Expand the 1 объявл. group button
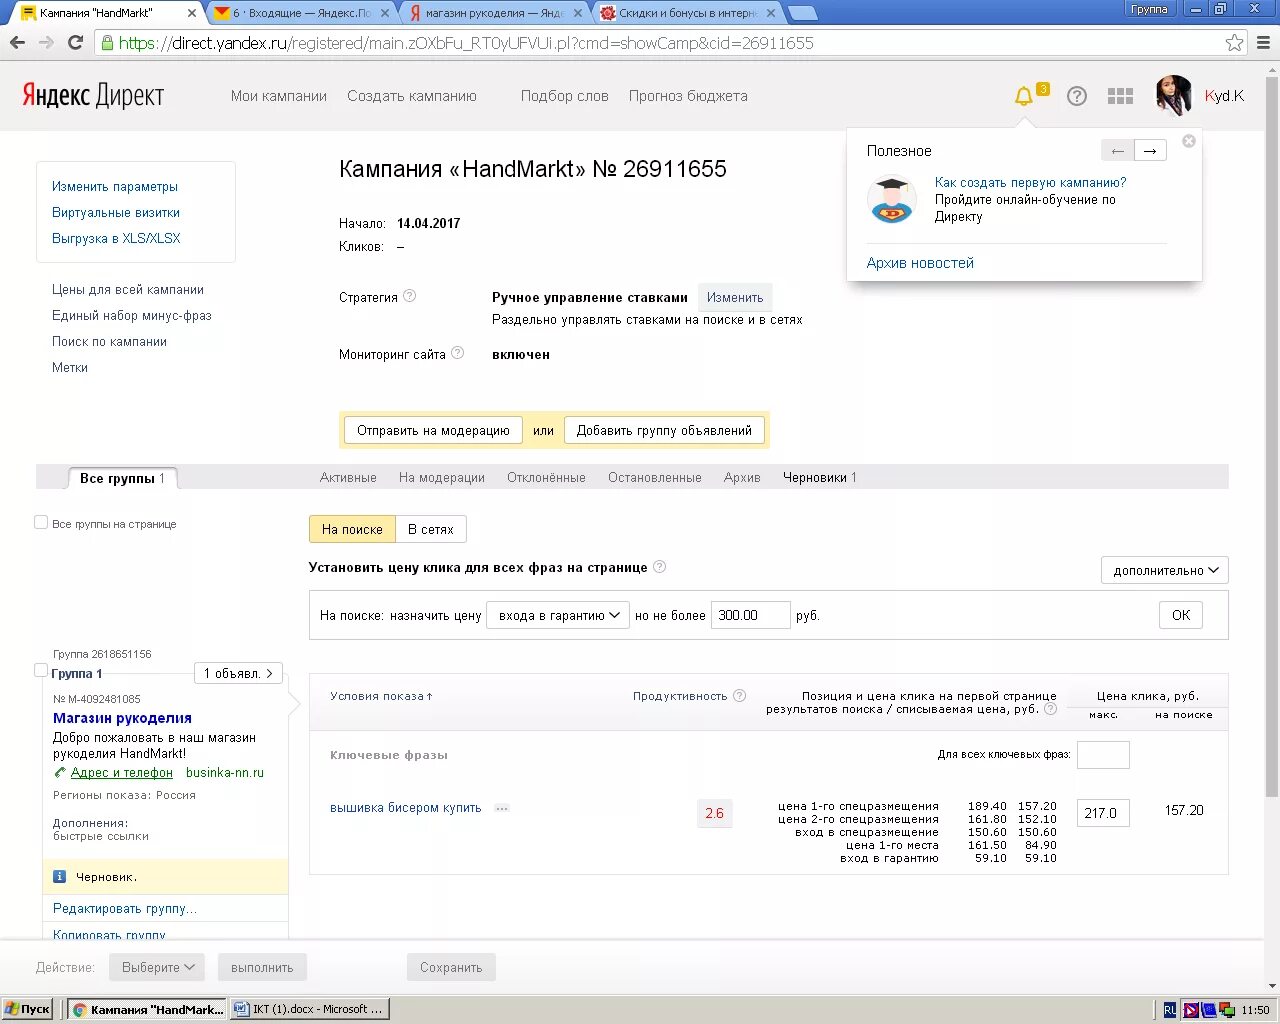Image resolution: width=1280 pixels, height=1024 pixels. (x=238, y=673)
